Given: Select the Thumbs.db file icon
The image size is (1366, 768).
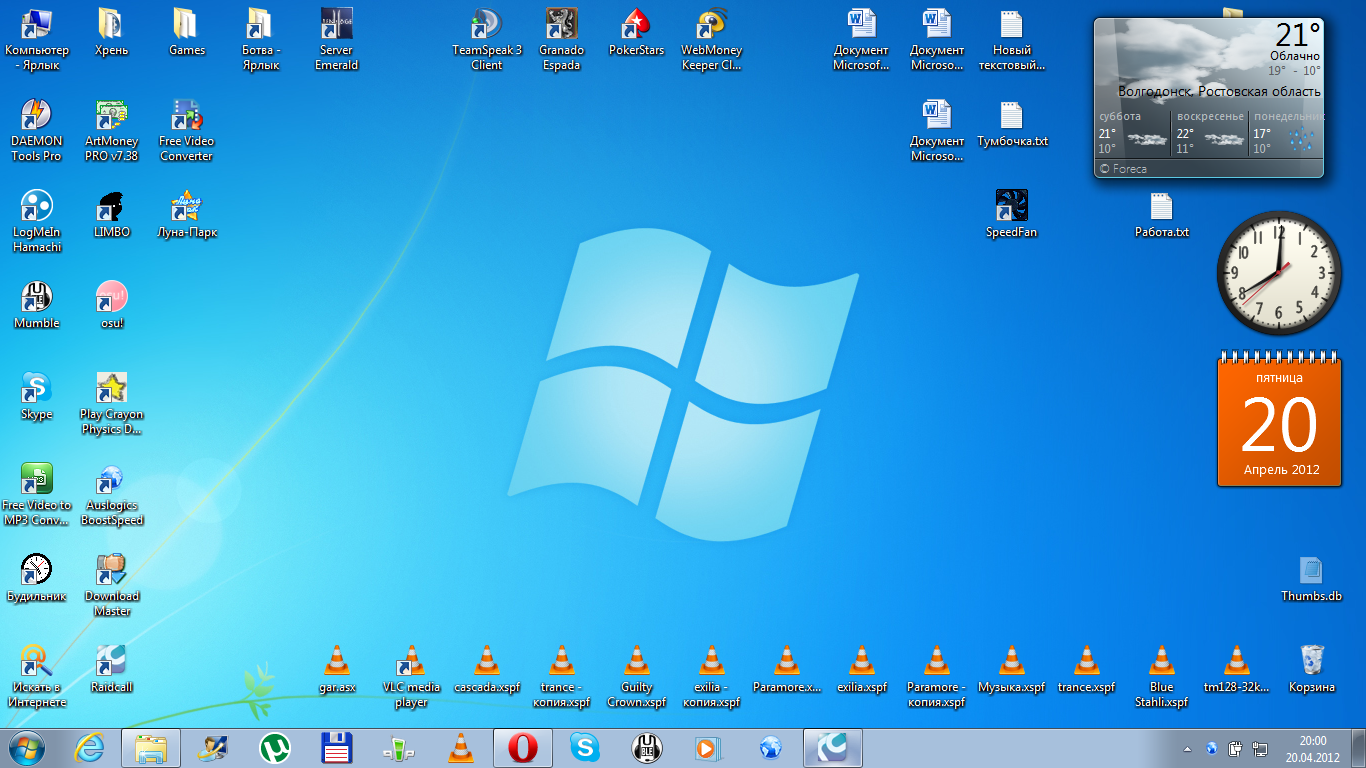Looking at the screenshot, I should [x=1311, y=579].
